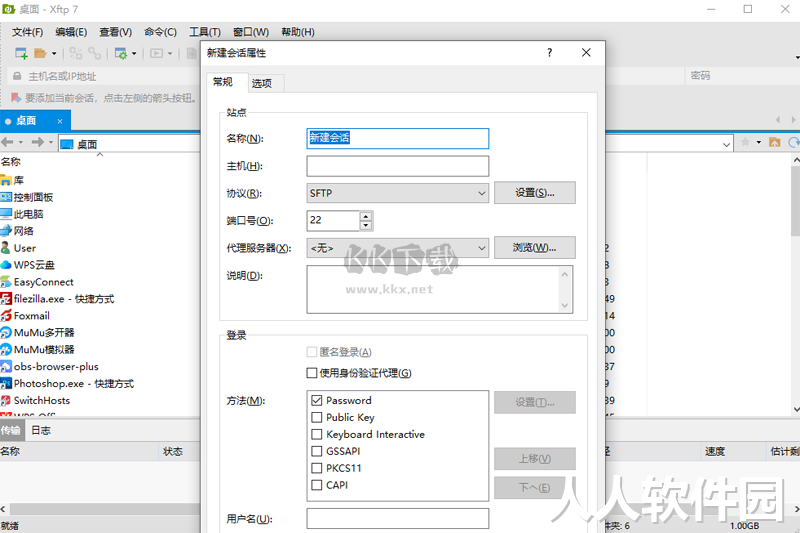This screenshot has height=533, width=800.
Task: Check the Keyboard Interactive method
Action: tap(317, 434)
